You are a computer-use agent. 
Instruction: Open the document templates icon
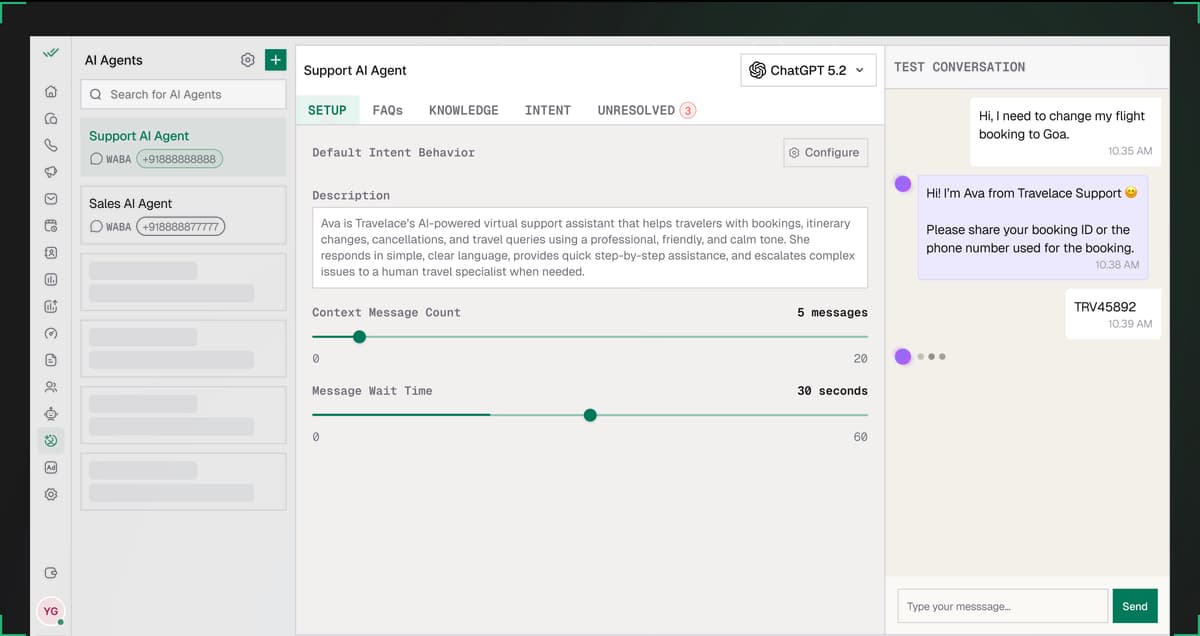tap(51, 360)
